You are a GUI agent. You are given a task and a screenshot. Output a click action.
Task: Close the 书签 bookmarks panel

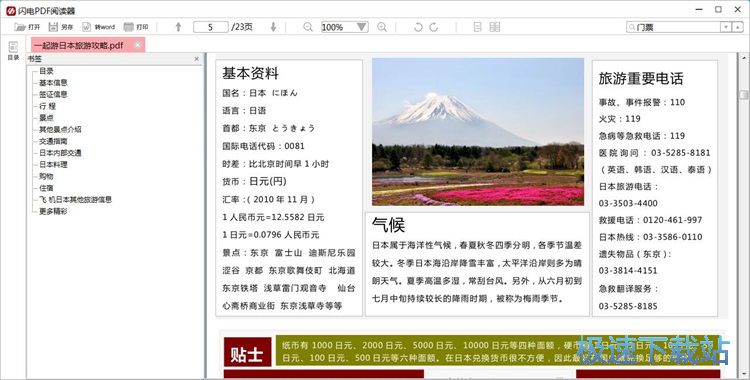coord(197,59)
